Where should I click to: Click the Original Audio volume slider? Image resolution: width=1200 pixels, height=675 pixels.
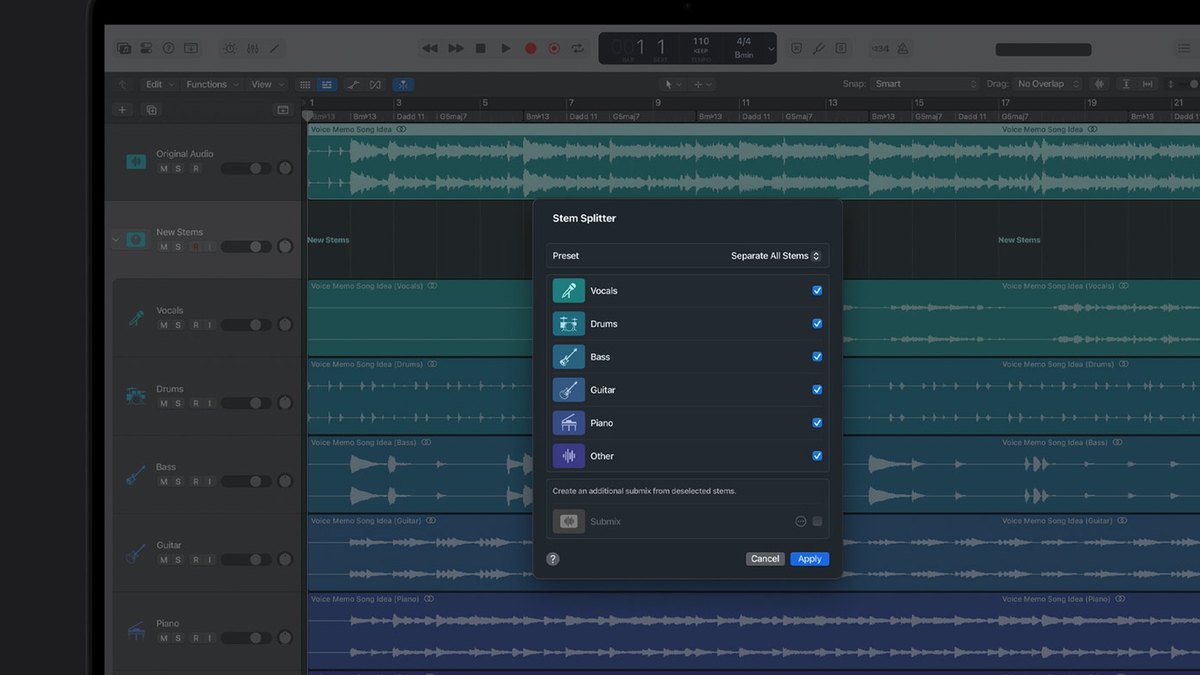(246, 168)
